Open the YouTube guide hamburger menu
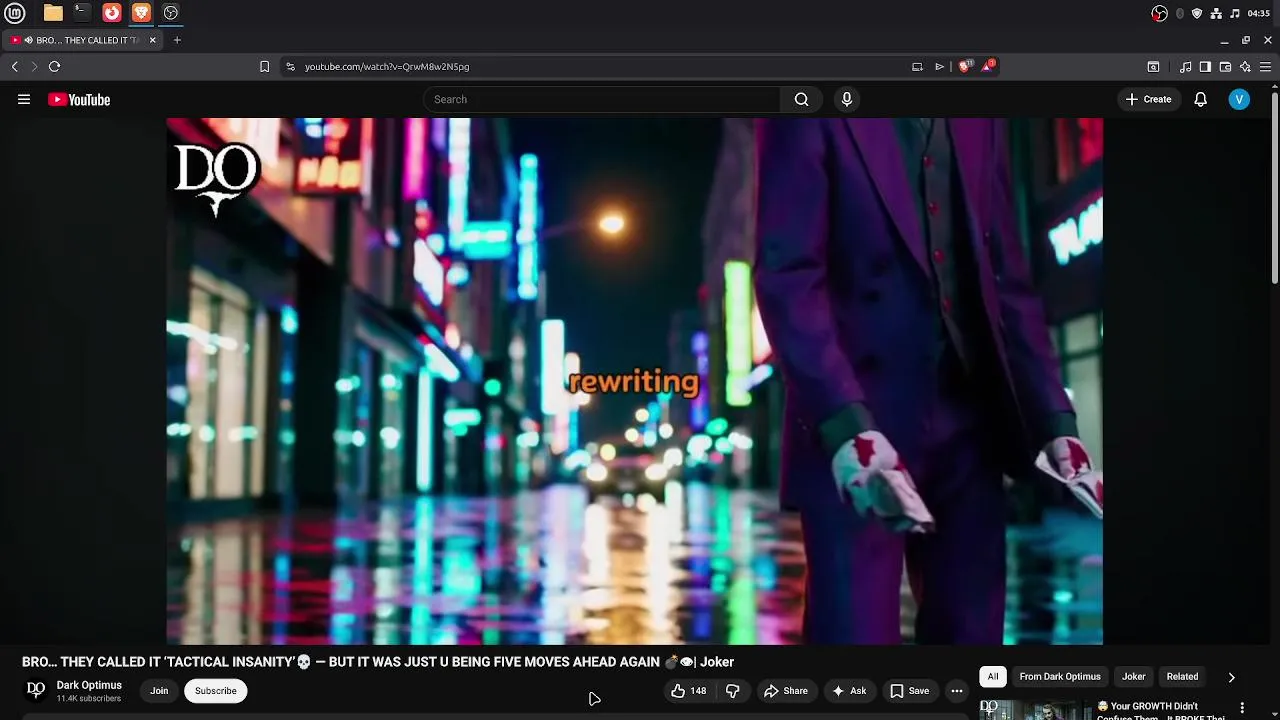The image size is (1280, 720). coord(24,99)
